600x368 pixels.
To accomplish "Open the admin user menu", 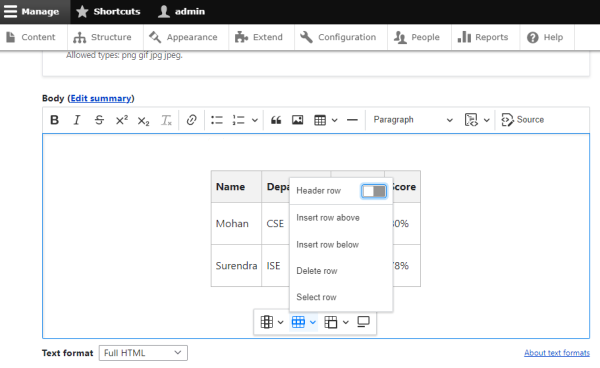I will (x=182, y=11).
